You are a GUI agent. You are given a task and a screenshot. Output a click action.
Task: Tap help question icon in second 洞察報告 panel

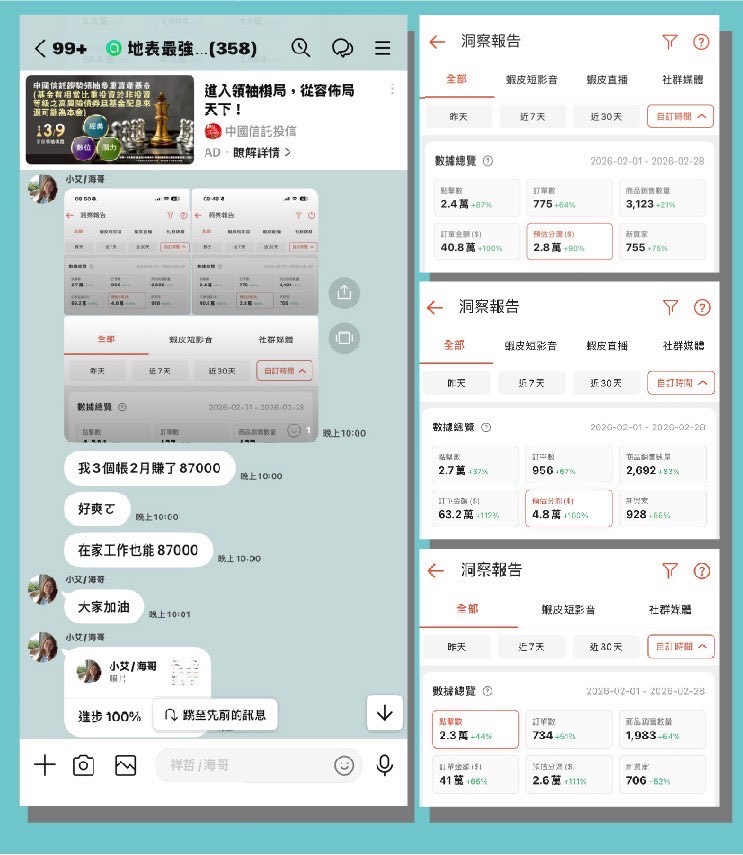[702, 308]
